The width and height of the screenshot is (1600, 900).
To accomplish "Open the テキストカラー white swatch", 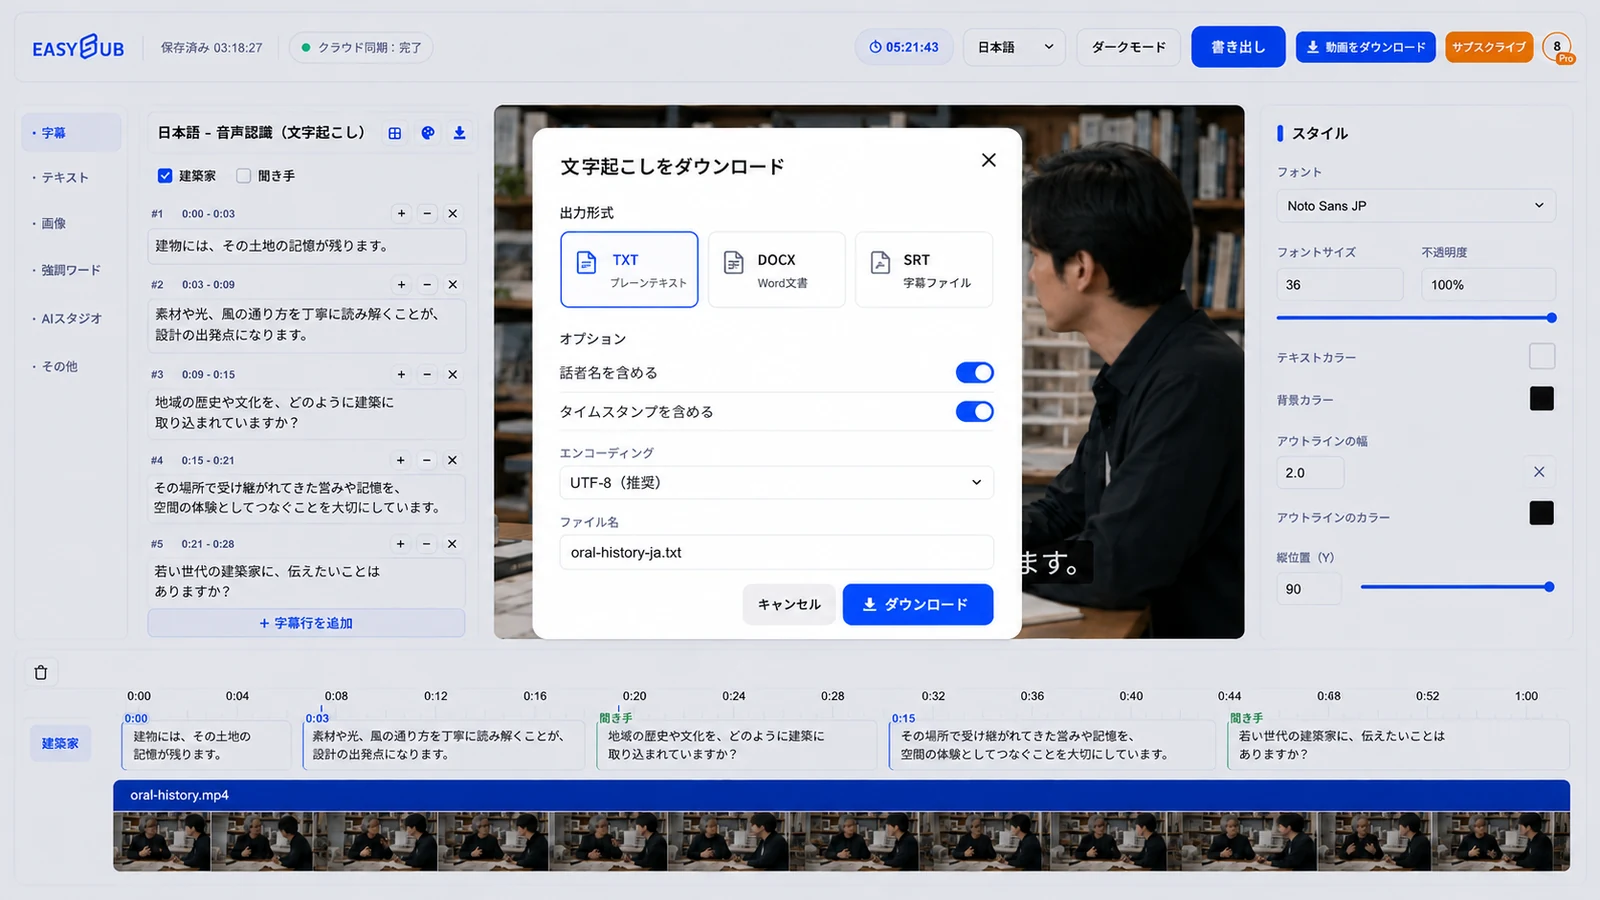I will tap(1542, 356).
